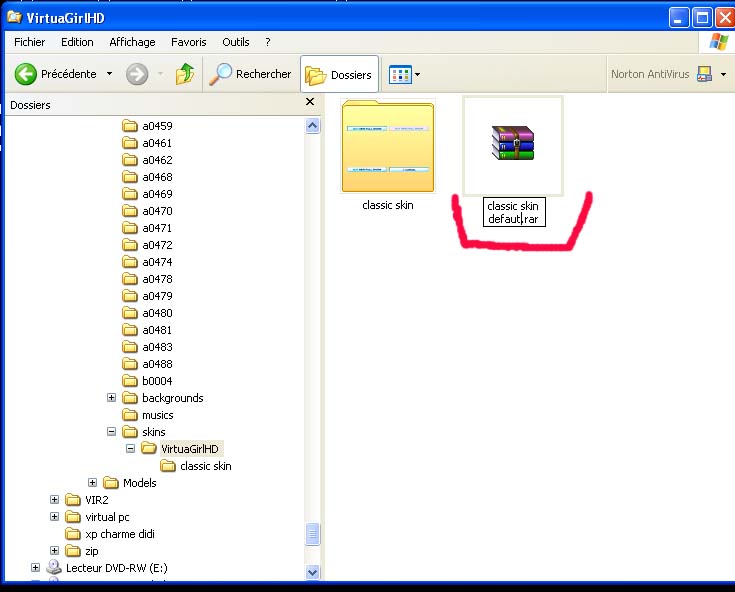Open the Précédente history dropdown arrow
735x592 pixels.
point(109,74)
